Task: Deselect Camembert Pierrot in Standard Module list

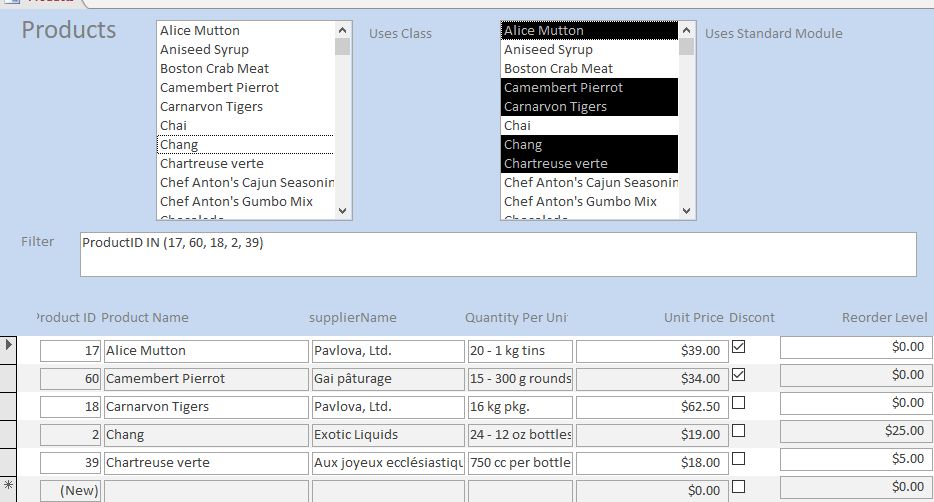Action: point(588,88)
